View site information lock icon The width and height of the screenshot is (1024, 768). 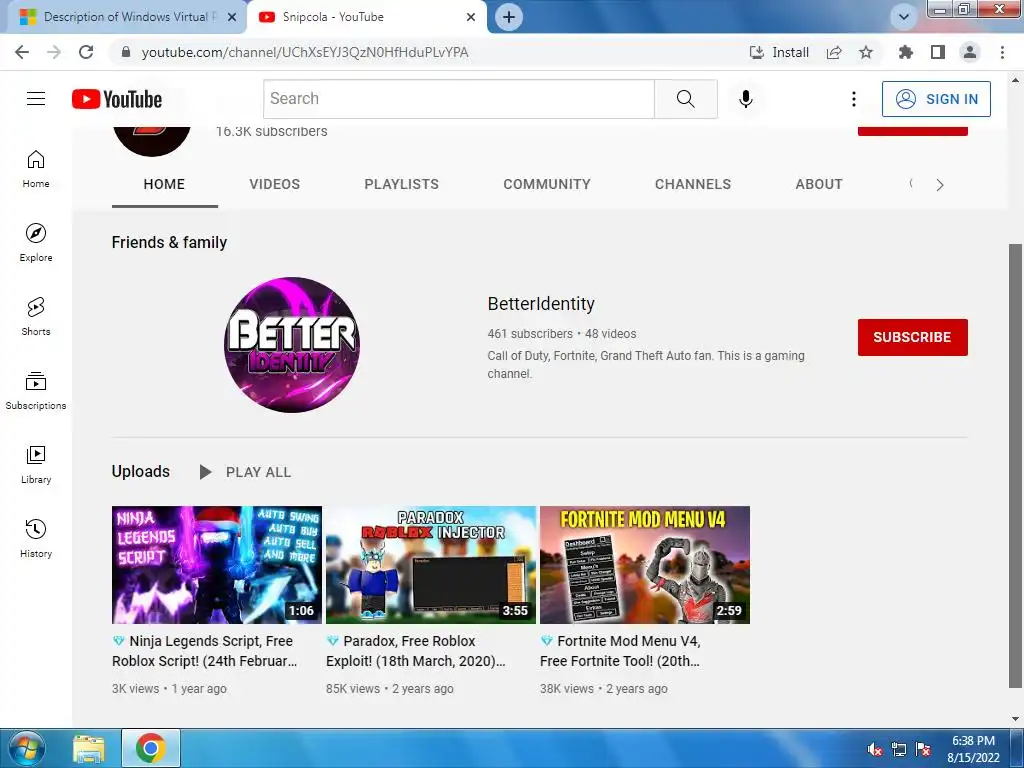[126, 52]
